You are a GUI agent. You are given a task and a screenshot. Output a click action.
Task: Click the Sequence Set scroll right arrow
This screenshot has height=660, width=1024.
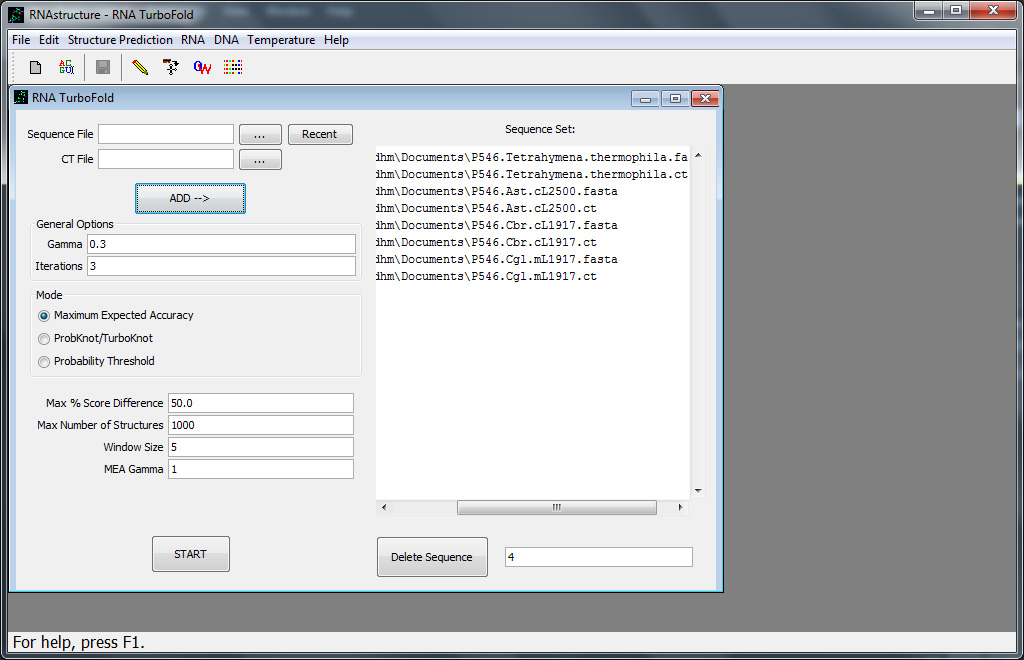click(x=680, y=507)
